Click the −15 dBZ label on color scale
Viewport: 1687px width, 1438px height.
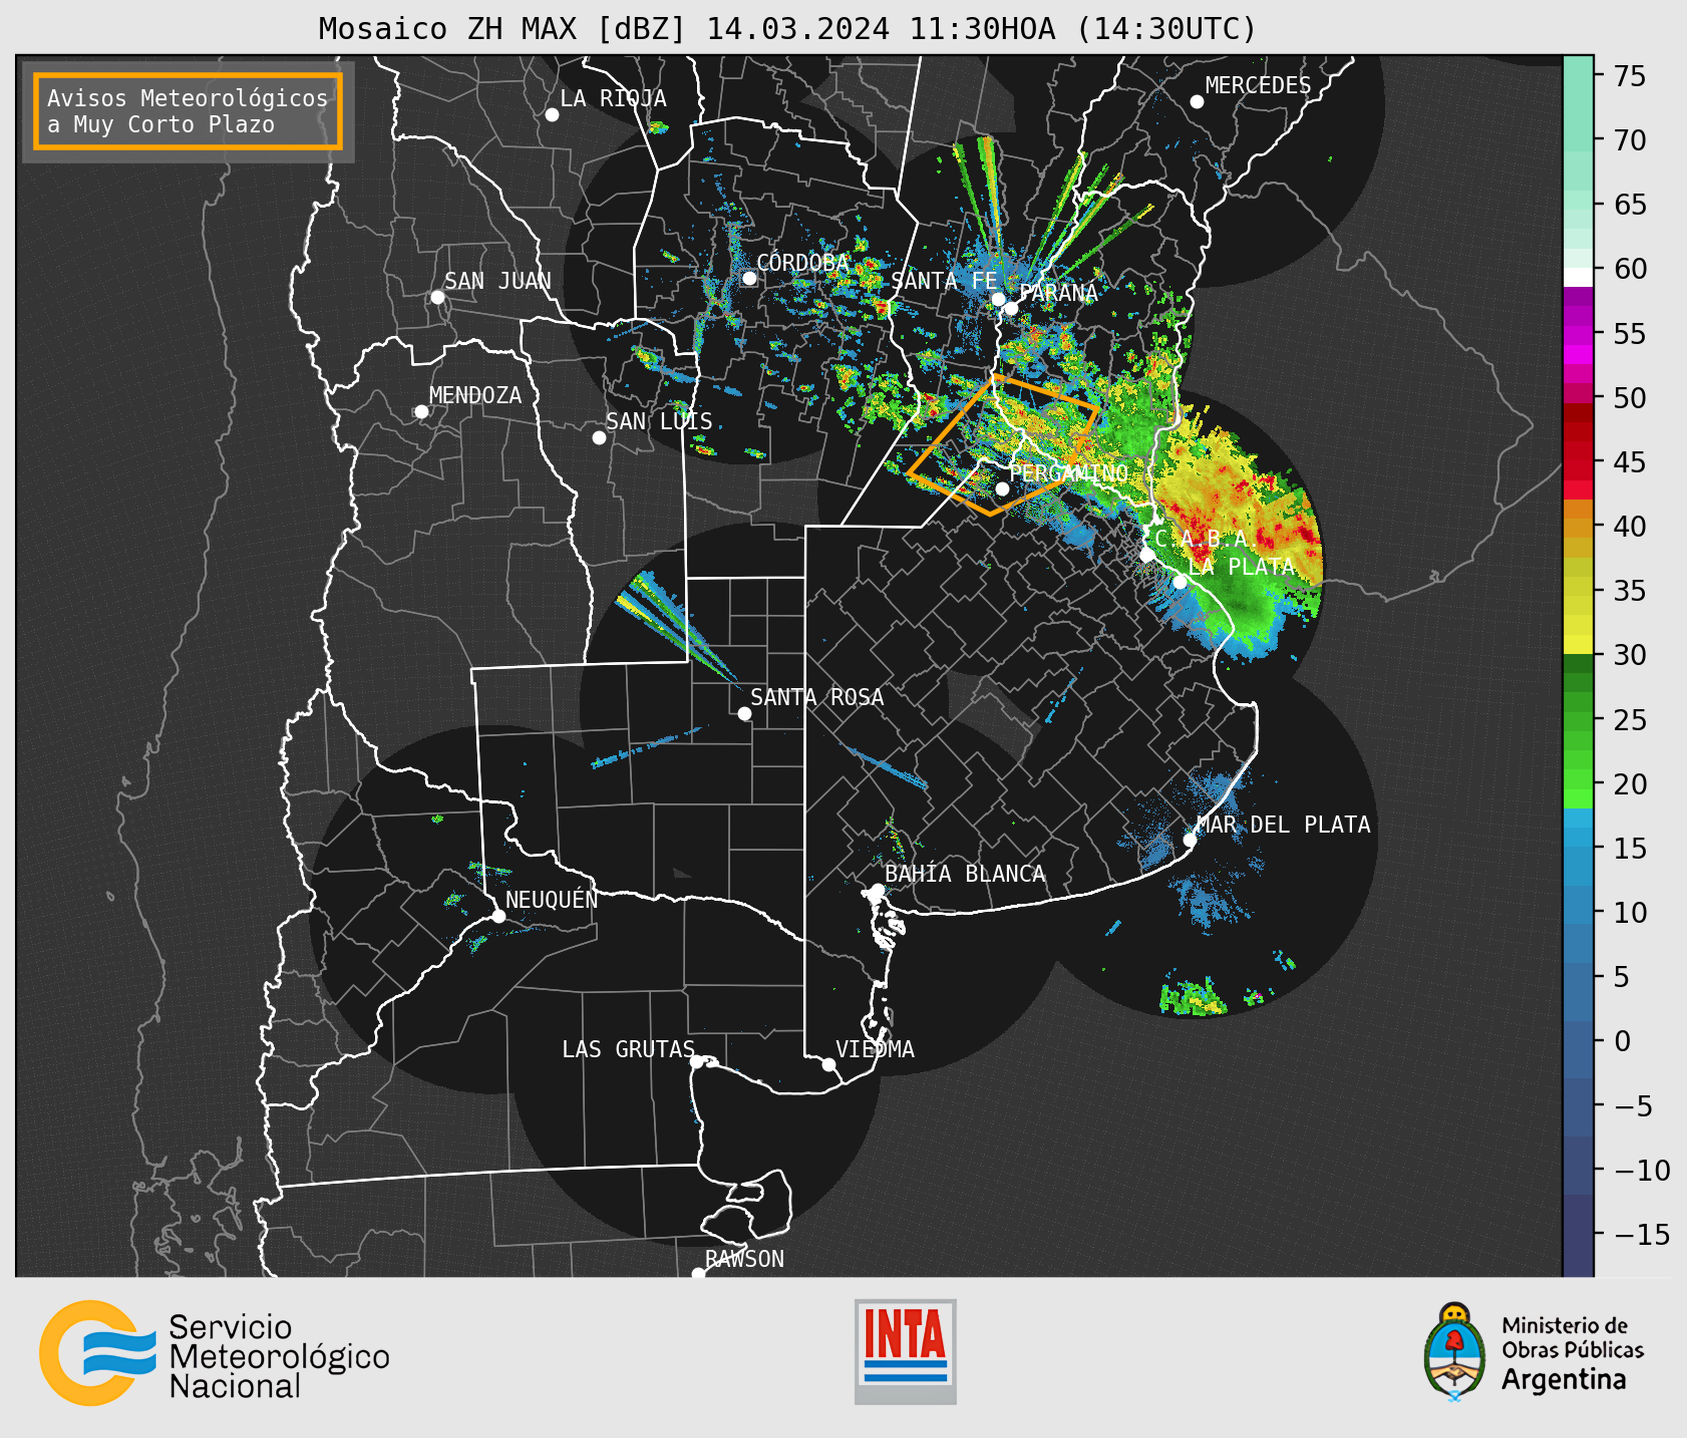(1639, 1234)
